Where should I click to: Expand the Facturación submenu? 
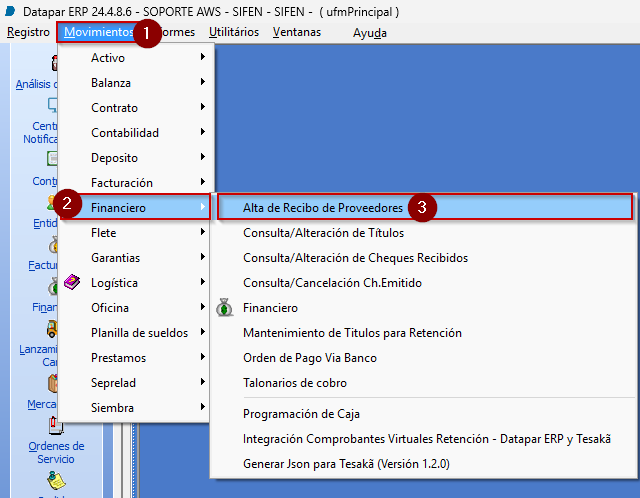pos(136,182)
